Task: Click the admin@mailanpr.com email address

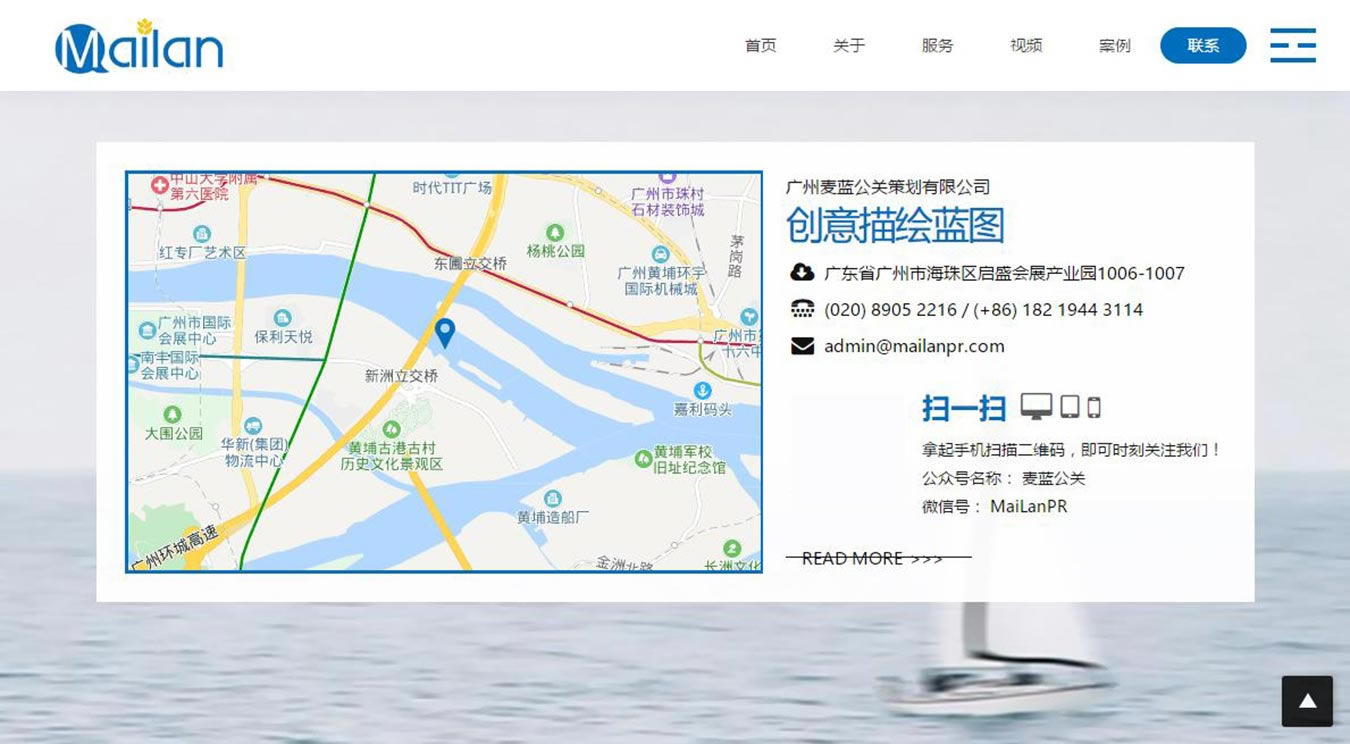Action: coord(913,345)
